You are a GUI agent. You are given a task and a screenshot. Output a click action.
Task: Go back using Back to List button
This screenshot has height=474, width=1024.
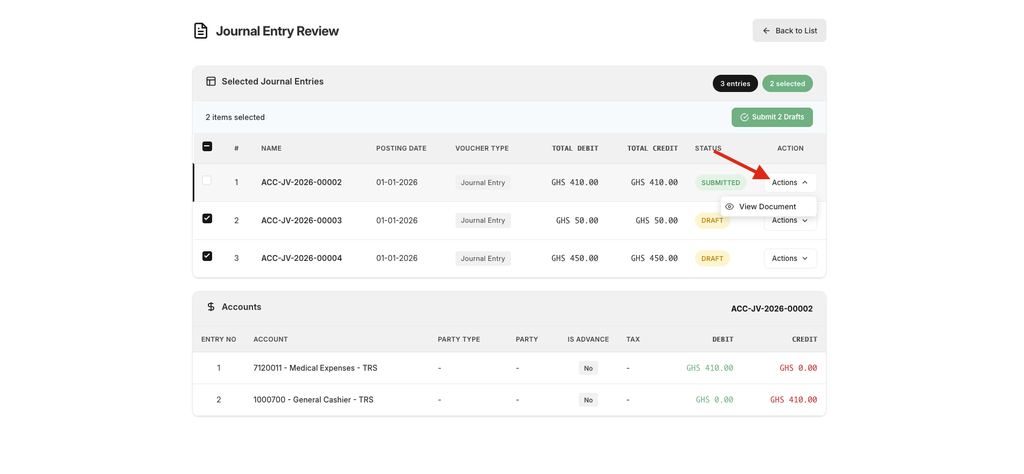[789, 31]
